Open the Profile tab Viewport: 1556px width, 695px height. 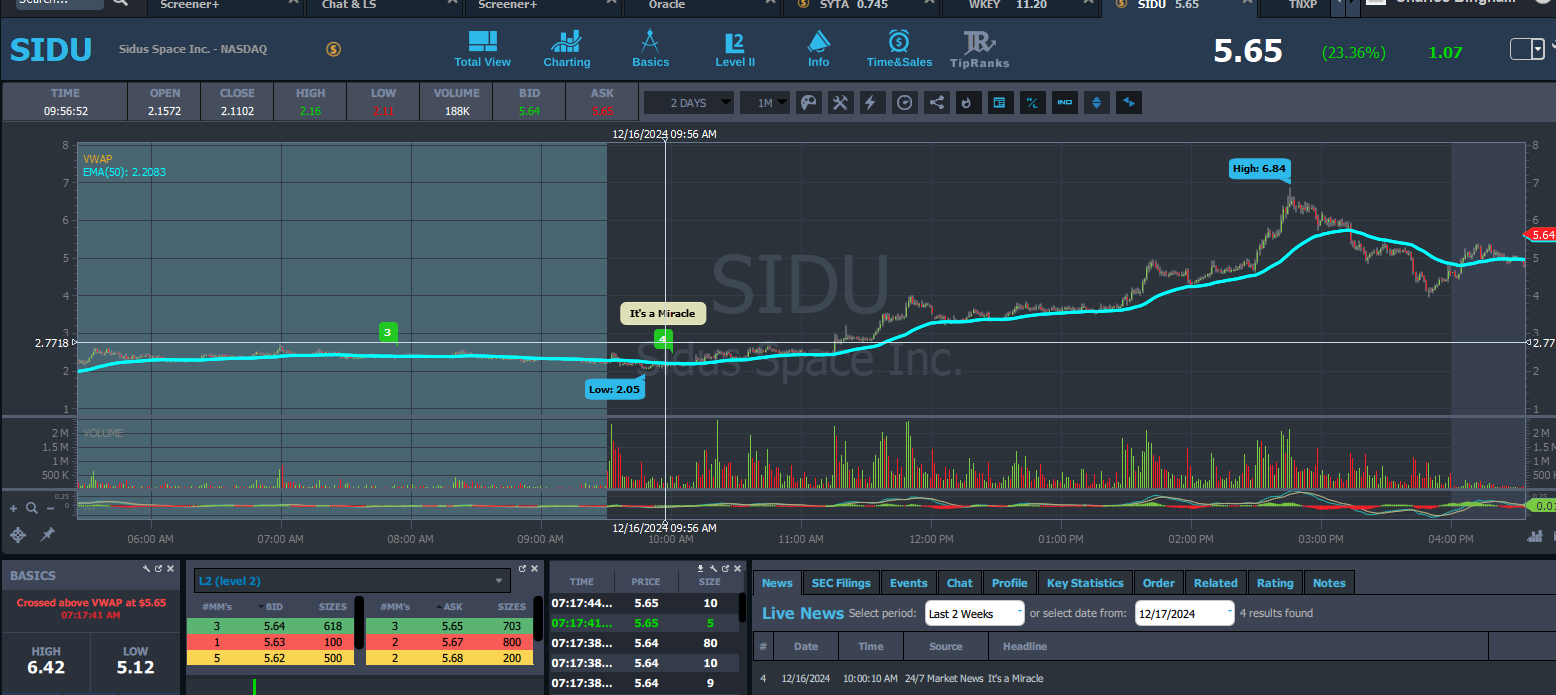click(x=1009, y=583)
